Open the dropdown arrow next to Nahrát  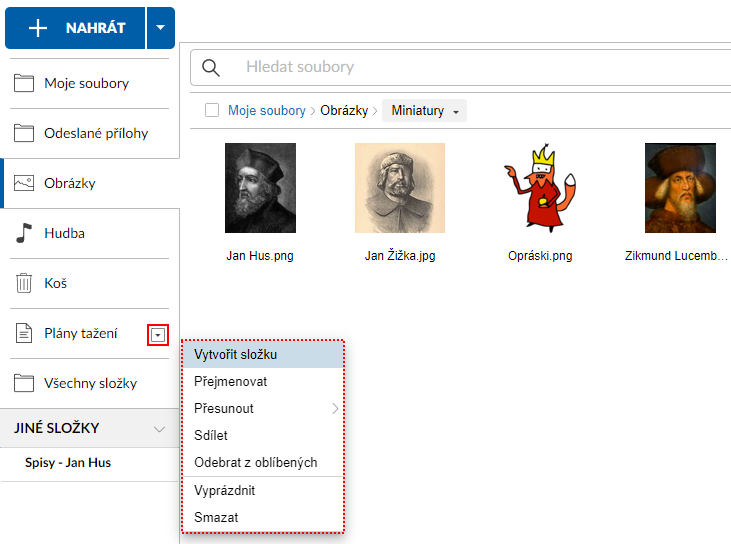coord(160,28)
